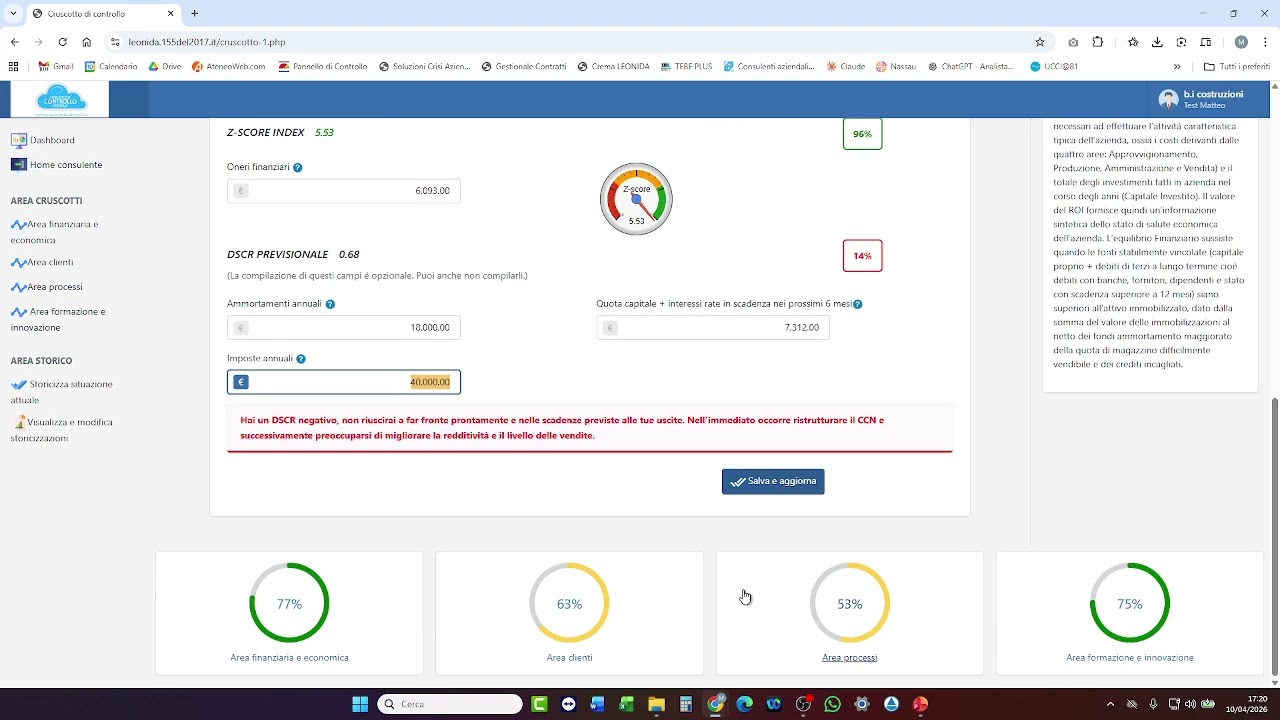
Task: Bookmark this page with star icon
Action: 1040,42
